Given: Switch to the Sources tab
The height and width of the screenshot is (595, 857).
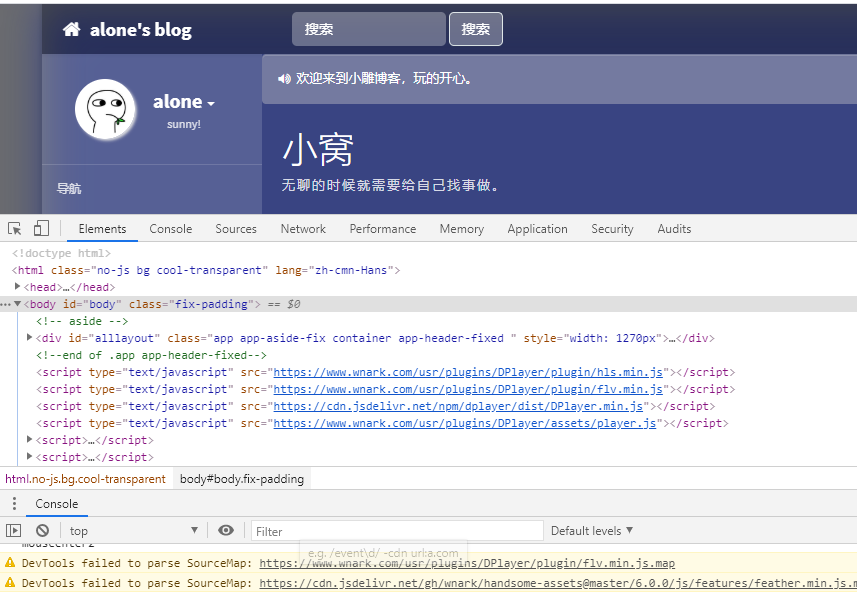Looking at the screenshot, I should click(x=236, y=229).
